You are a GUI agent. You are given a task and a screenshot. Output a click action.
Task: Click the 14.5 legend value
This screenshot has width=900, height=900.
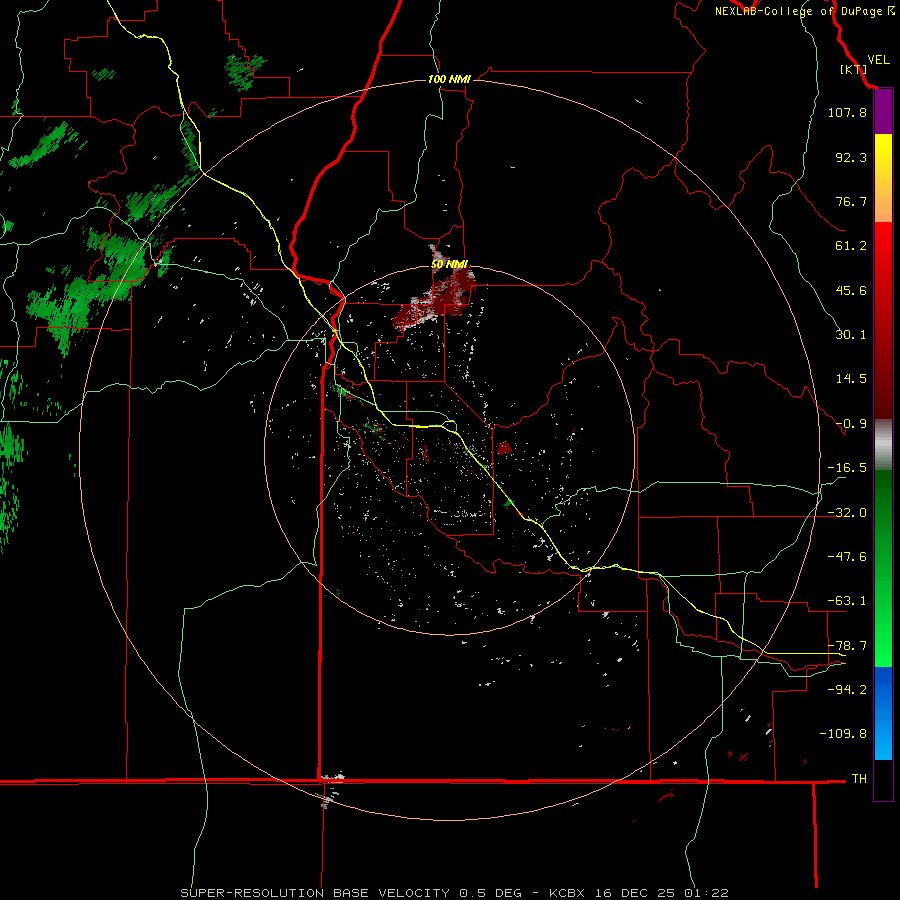[x=851, y=379]
